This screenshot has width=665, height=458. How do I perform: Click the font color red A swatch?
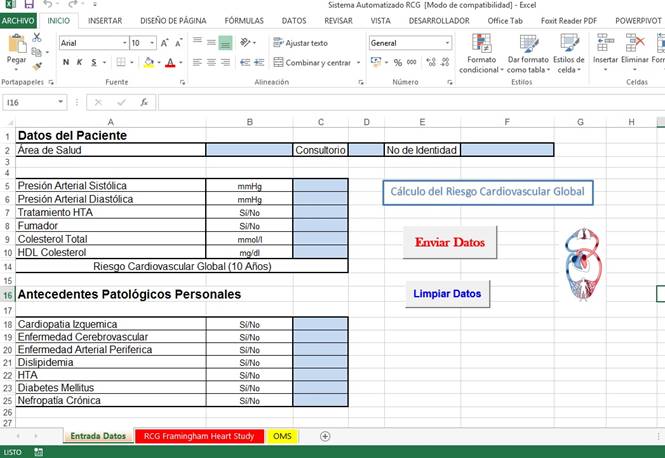pyautogui.click(x=168, y=62)
